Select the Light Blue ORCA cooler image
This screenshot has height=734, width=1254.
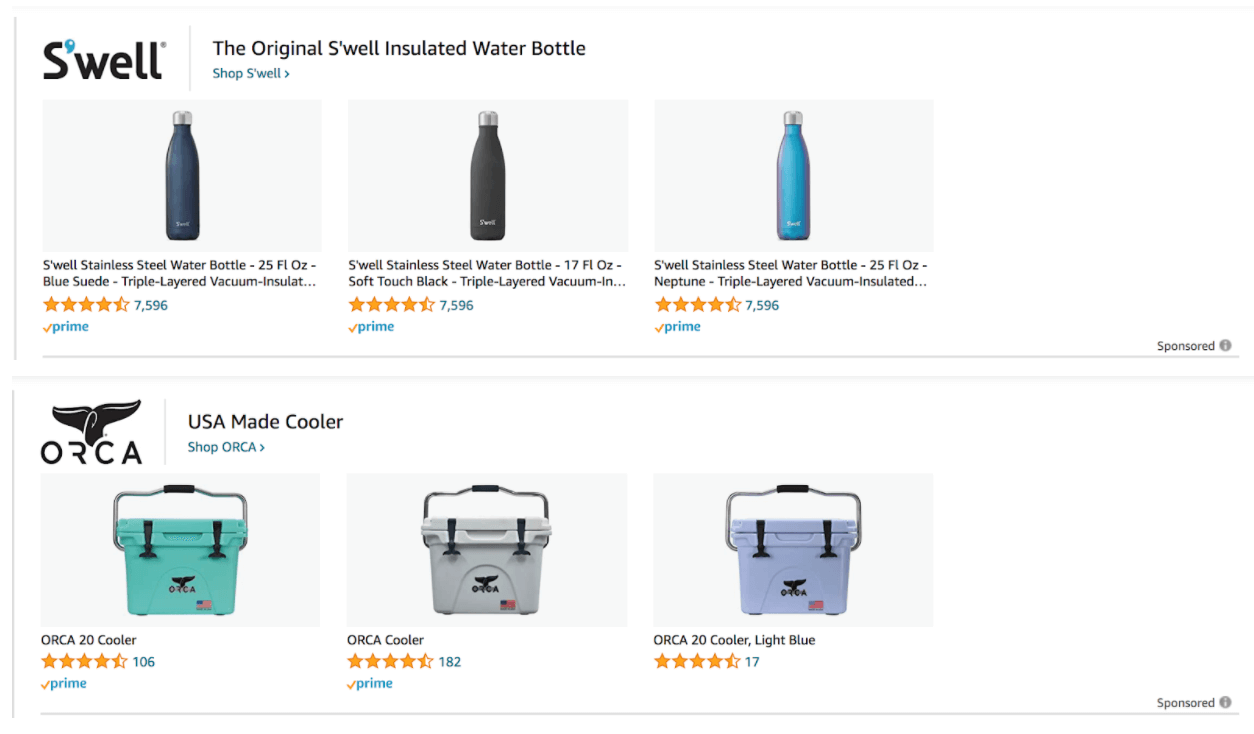coord(792,550)
